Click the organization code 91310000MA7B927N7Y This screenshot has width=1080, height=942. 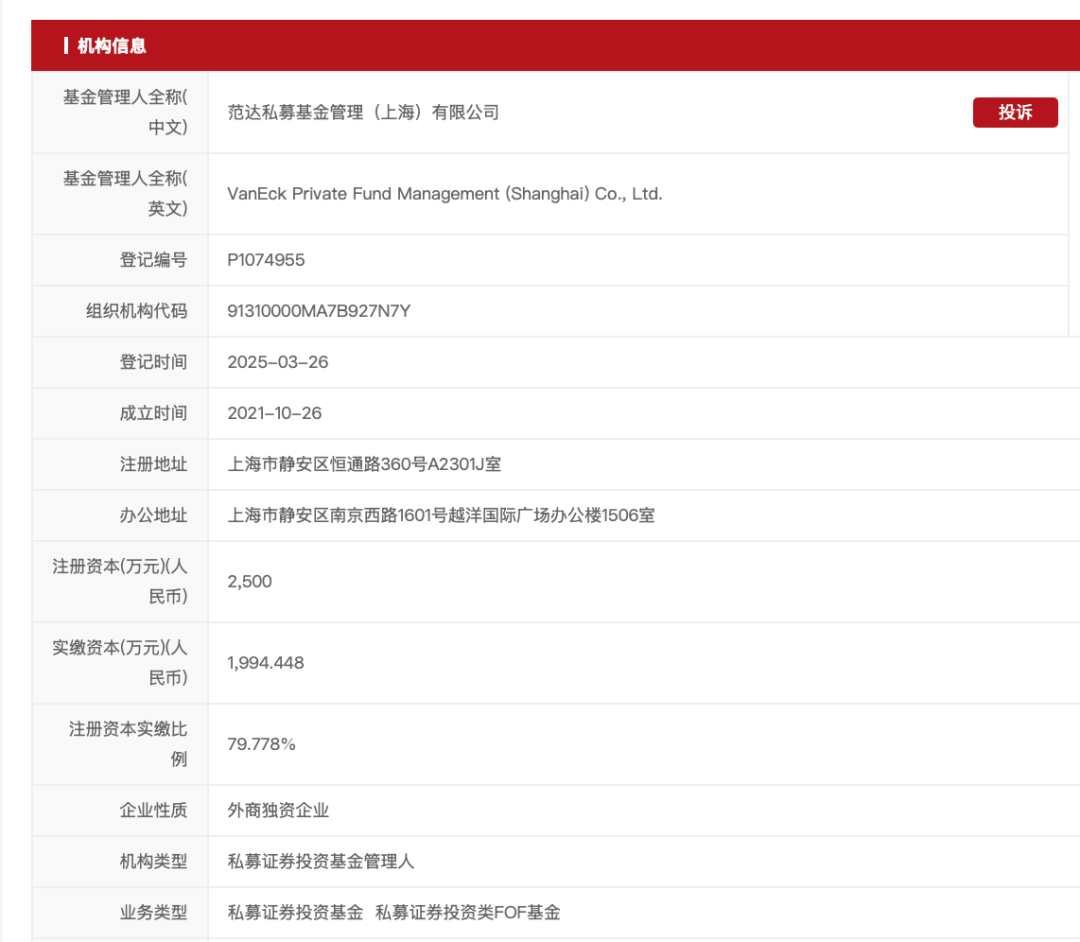tap(319, 311)
